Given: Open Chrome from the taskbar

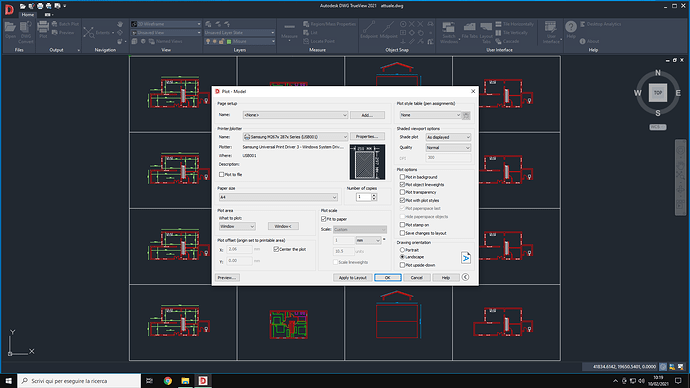Looking at the screenshot, I should pyautogui.click(x=168, y=381).
